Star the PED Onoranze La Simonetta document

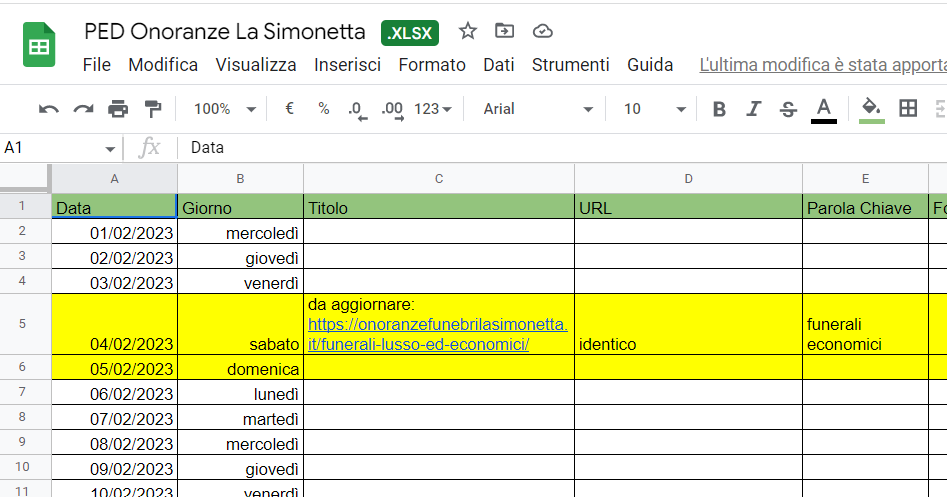tap(467, 31)
